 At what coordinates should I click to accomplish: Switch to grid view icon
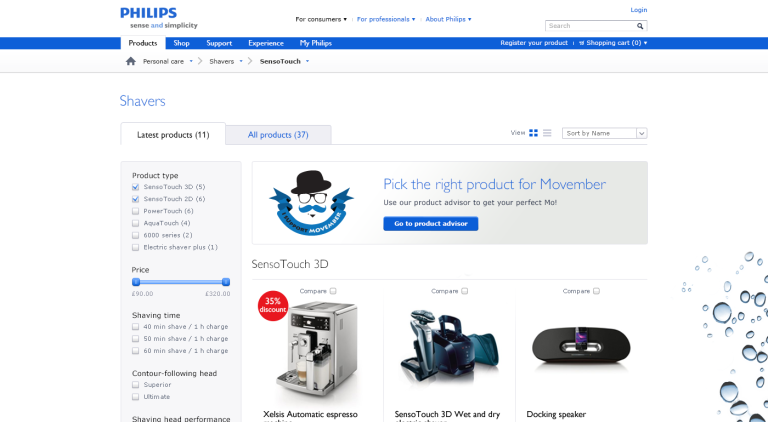(533, 133)
